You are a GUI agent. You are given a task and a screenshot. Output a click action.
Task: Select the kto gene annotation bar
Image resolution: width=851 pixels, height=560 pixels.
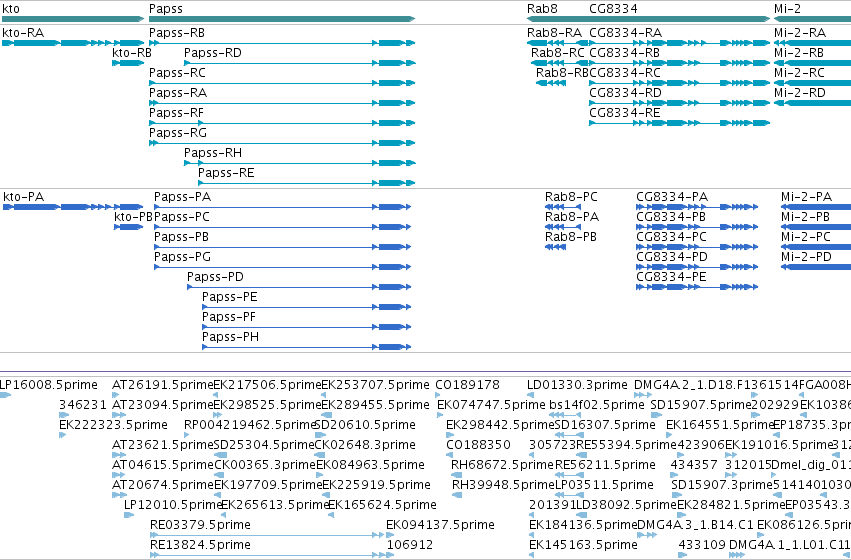coord(73,19)
